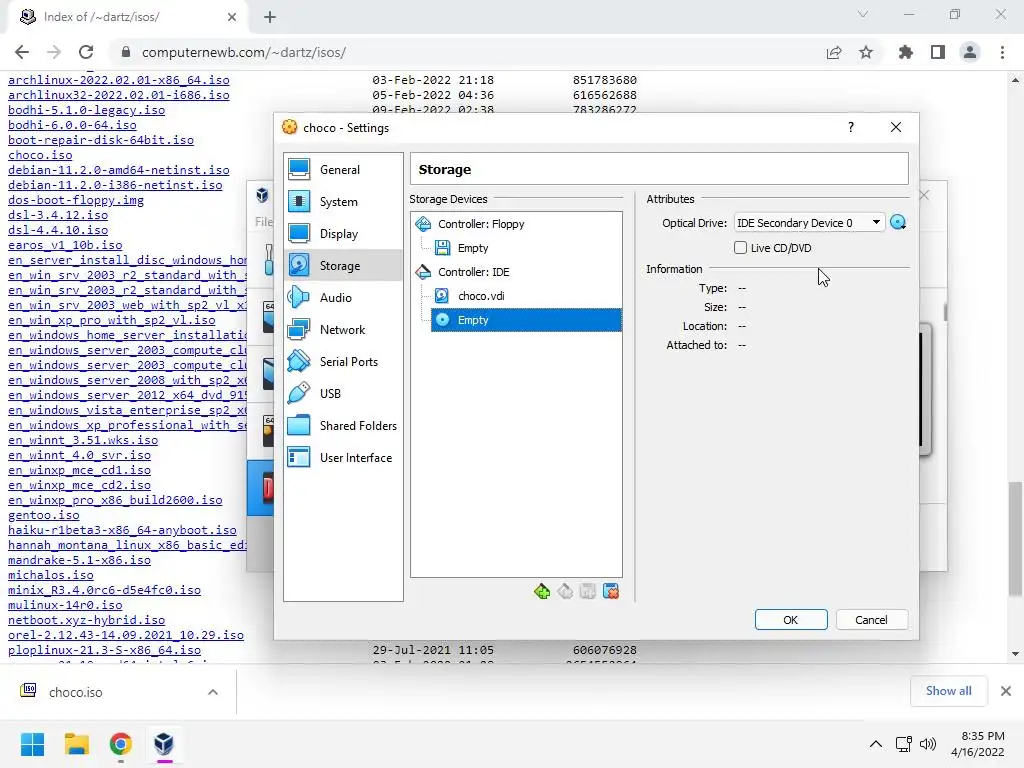1024x768 pixels.
Task: Select the choco.vdi hard disk entry
Action: point(481,296)
